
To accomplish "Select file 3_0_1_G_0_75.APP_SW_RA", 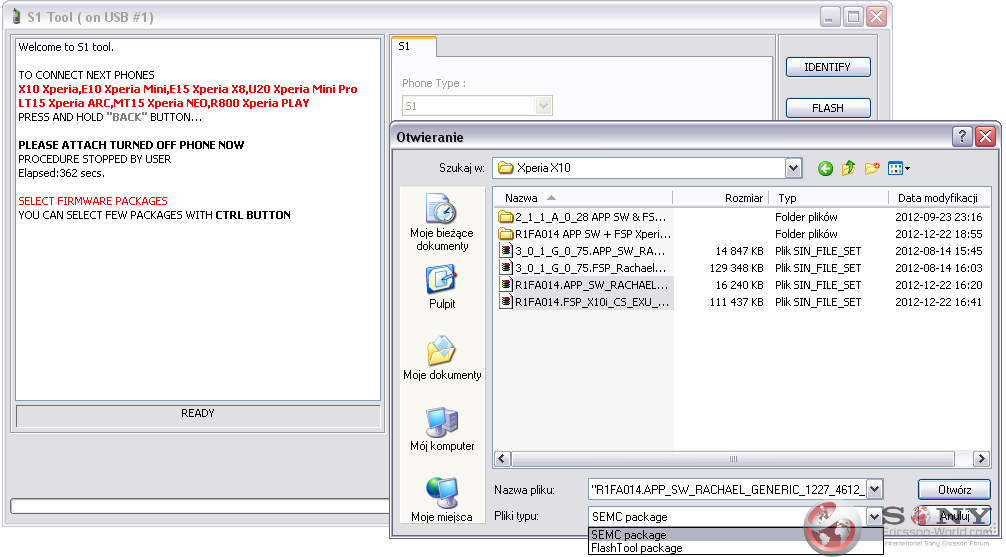I will click(583, 251).
